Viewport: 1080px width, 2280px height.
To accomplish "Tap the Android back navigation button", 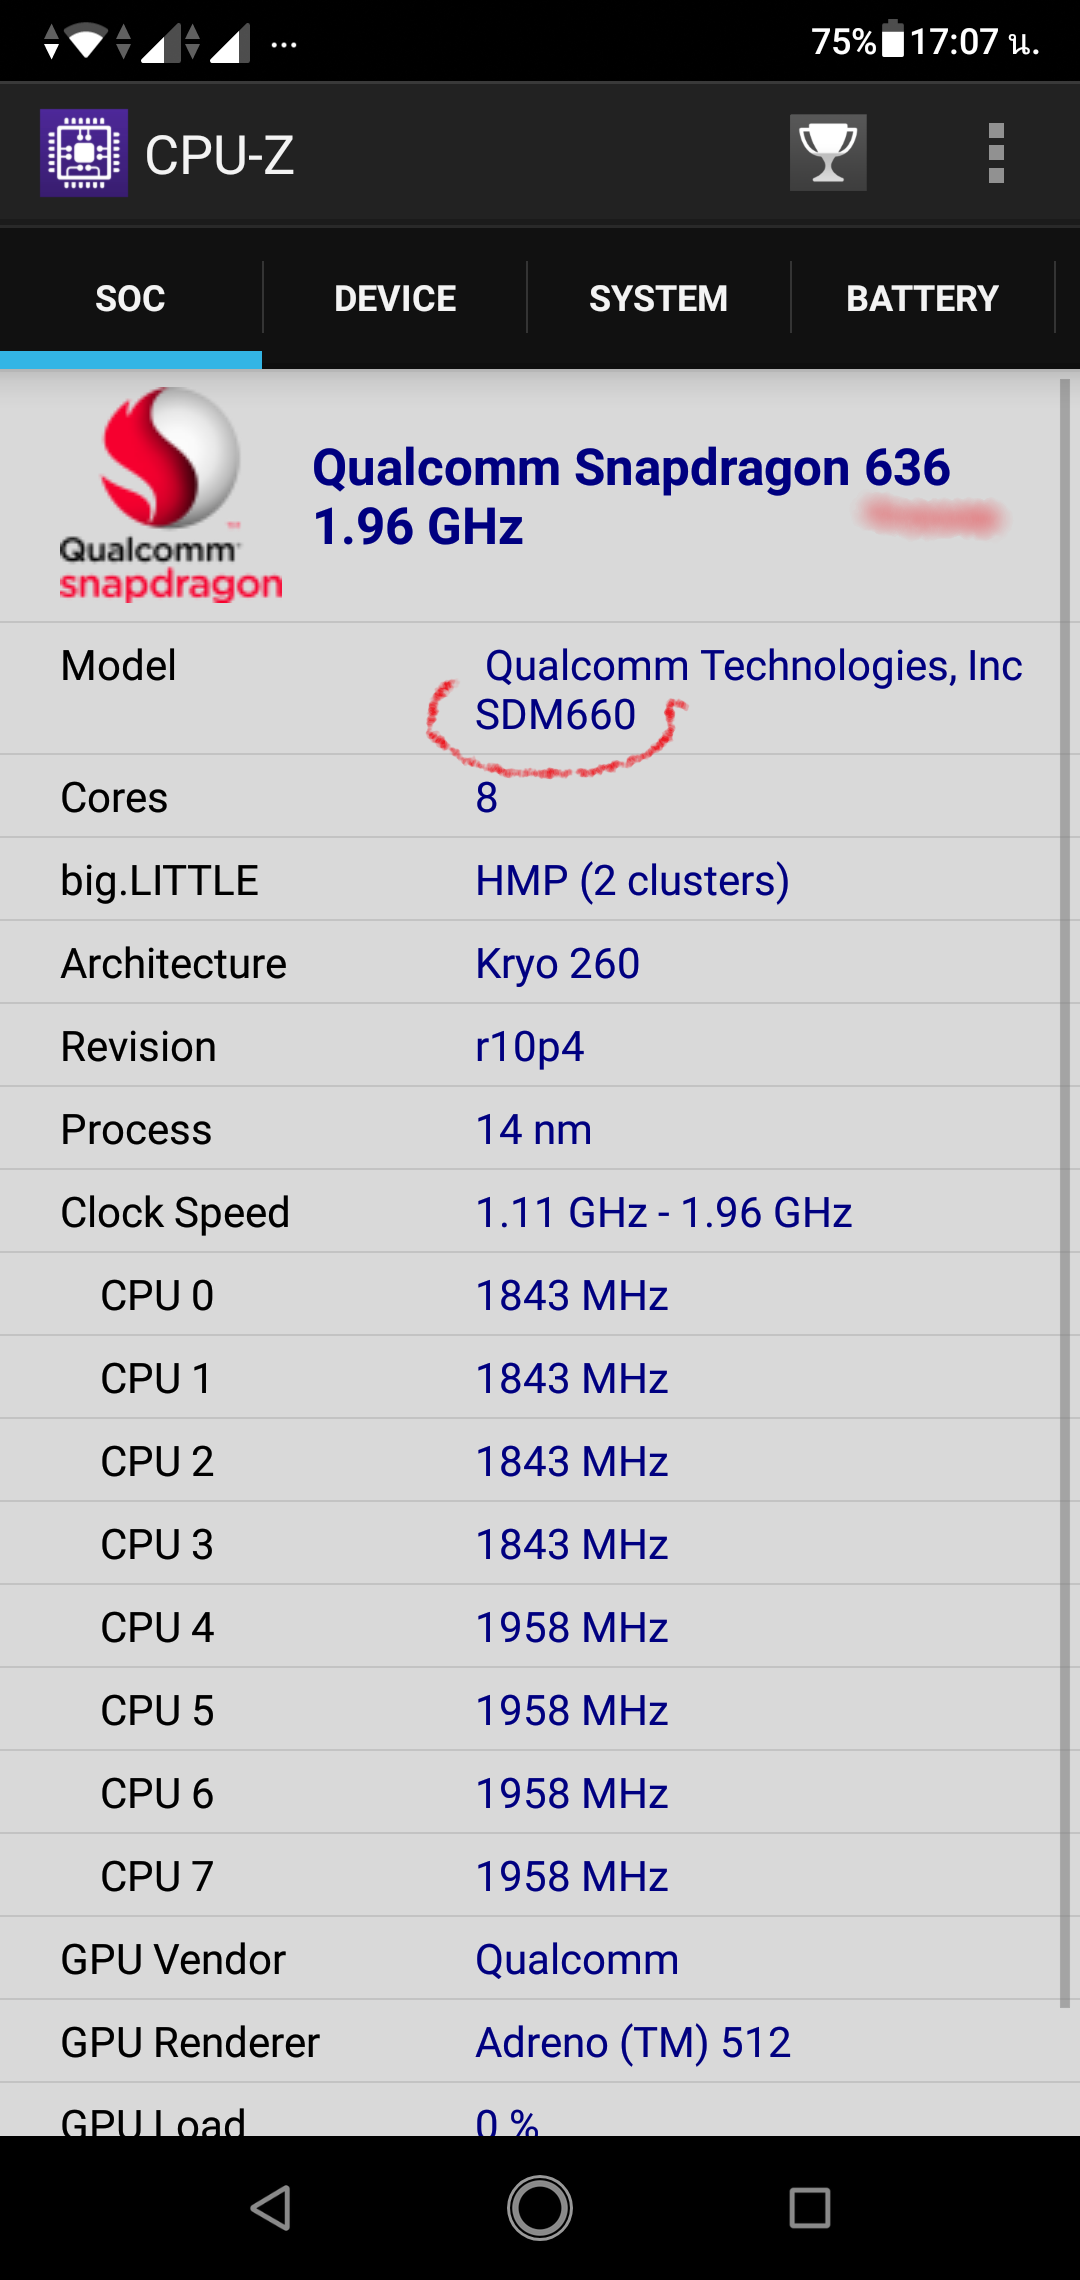I will (x=271, y=2207).
